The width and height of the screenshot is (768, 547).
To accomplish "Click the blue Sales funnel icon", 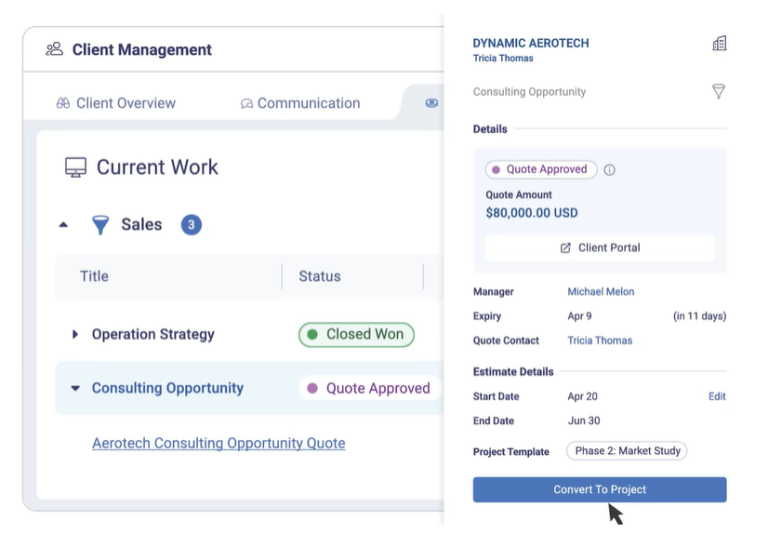I will coord(100,225).
